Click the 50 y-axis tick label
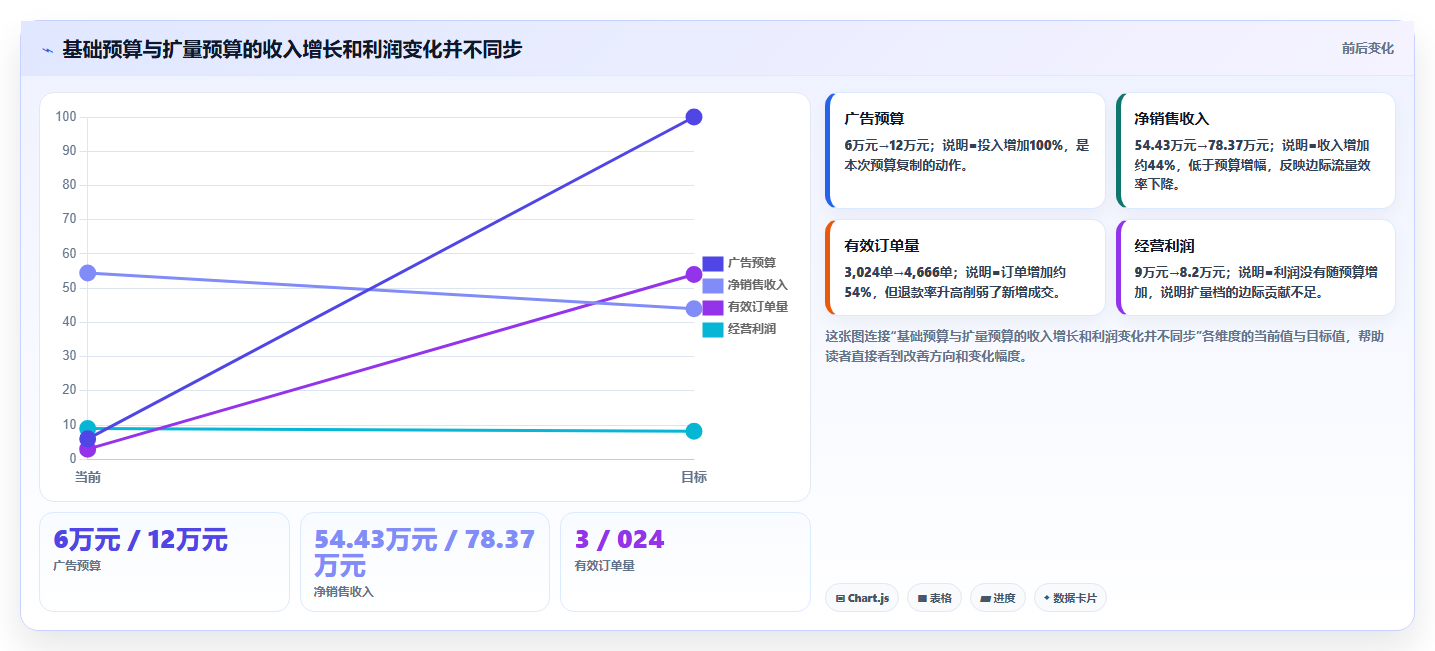 tap(70, 288)
